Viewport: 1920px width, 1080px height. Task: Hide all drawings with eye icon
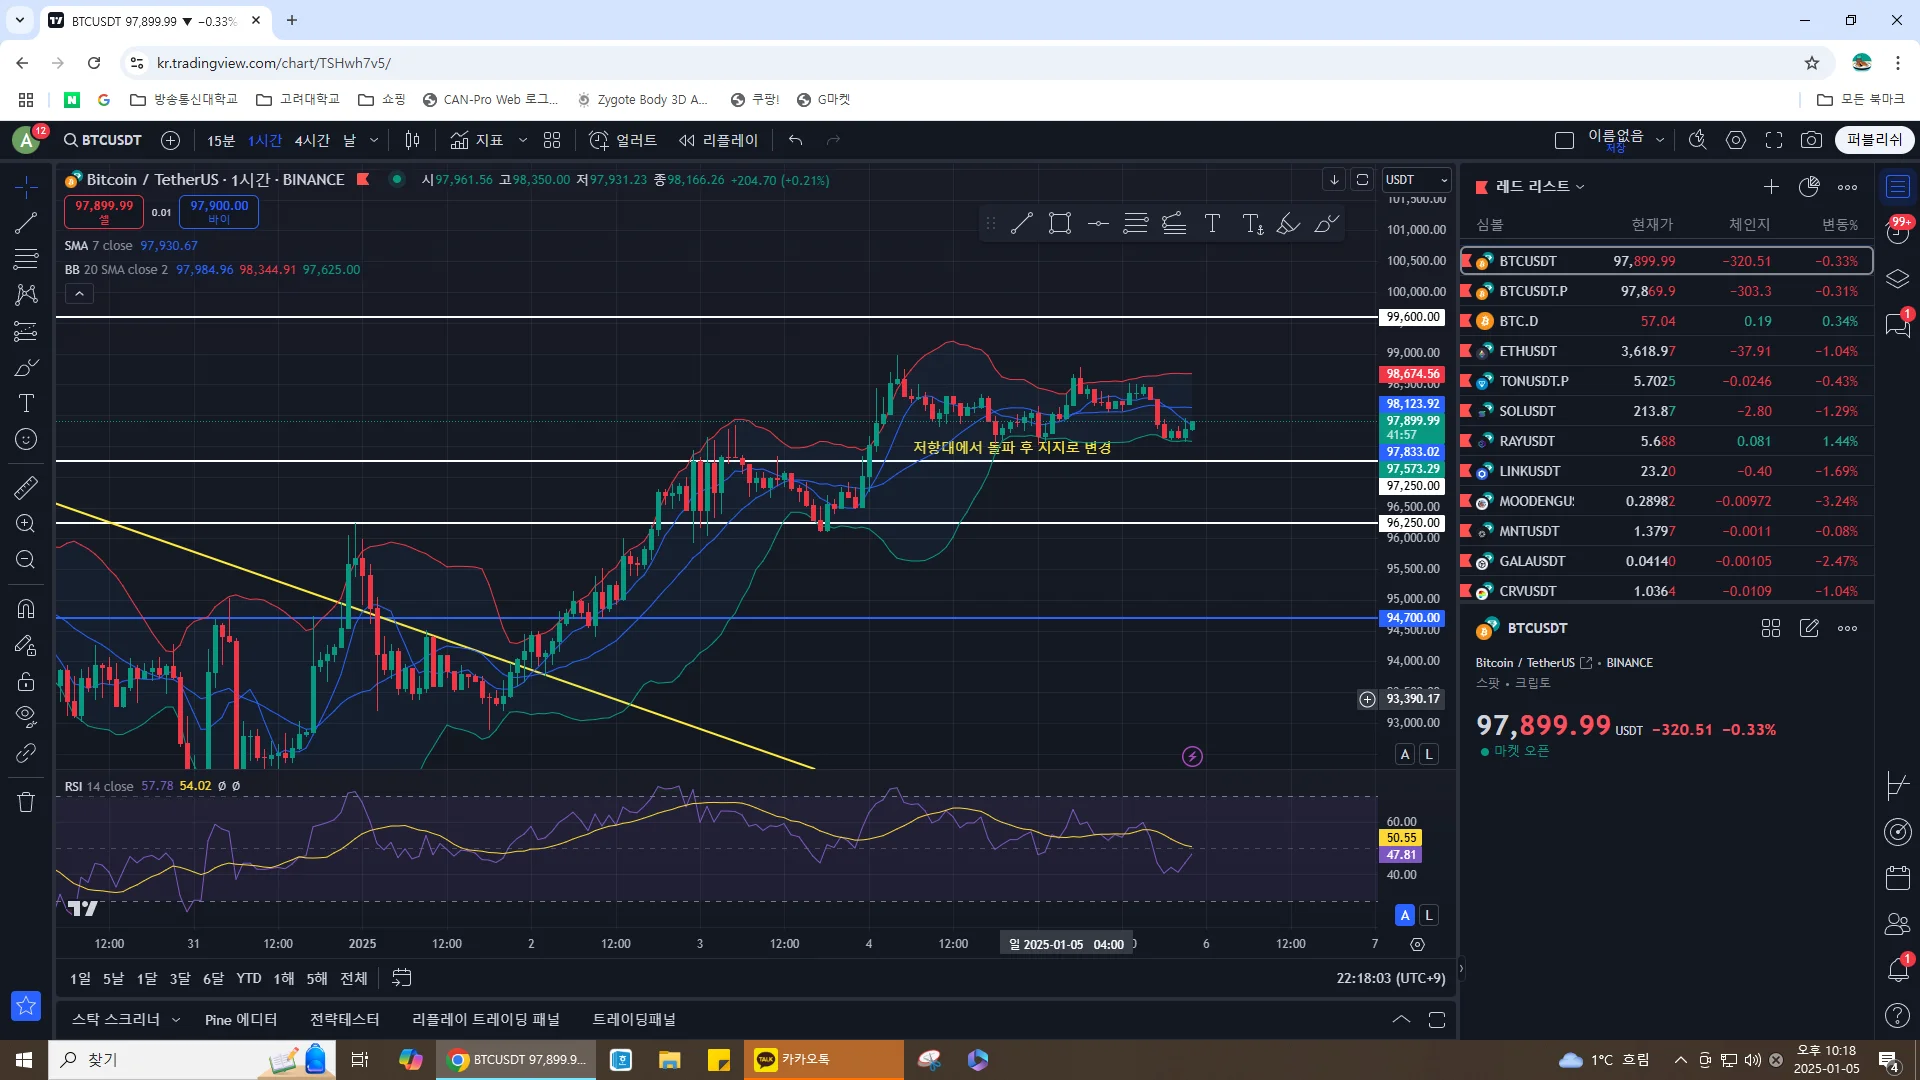coord(26,716)
